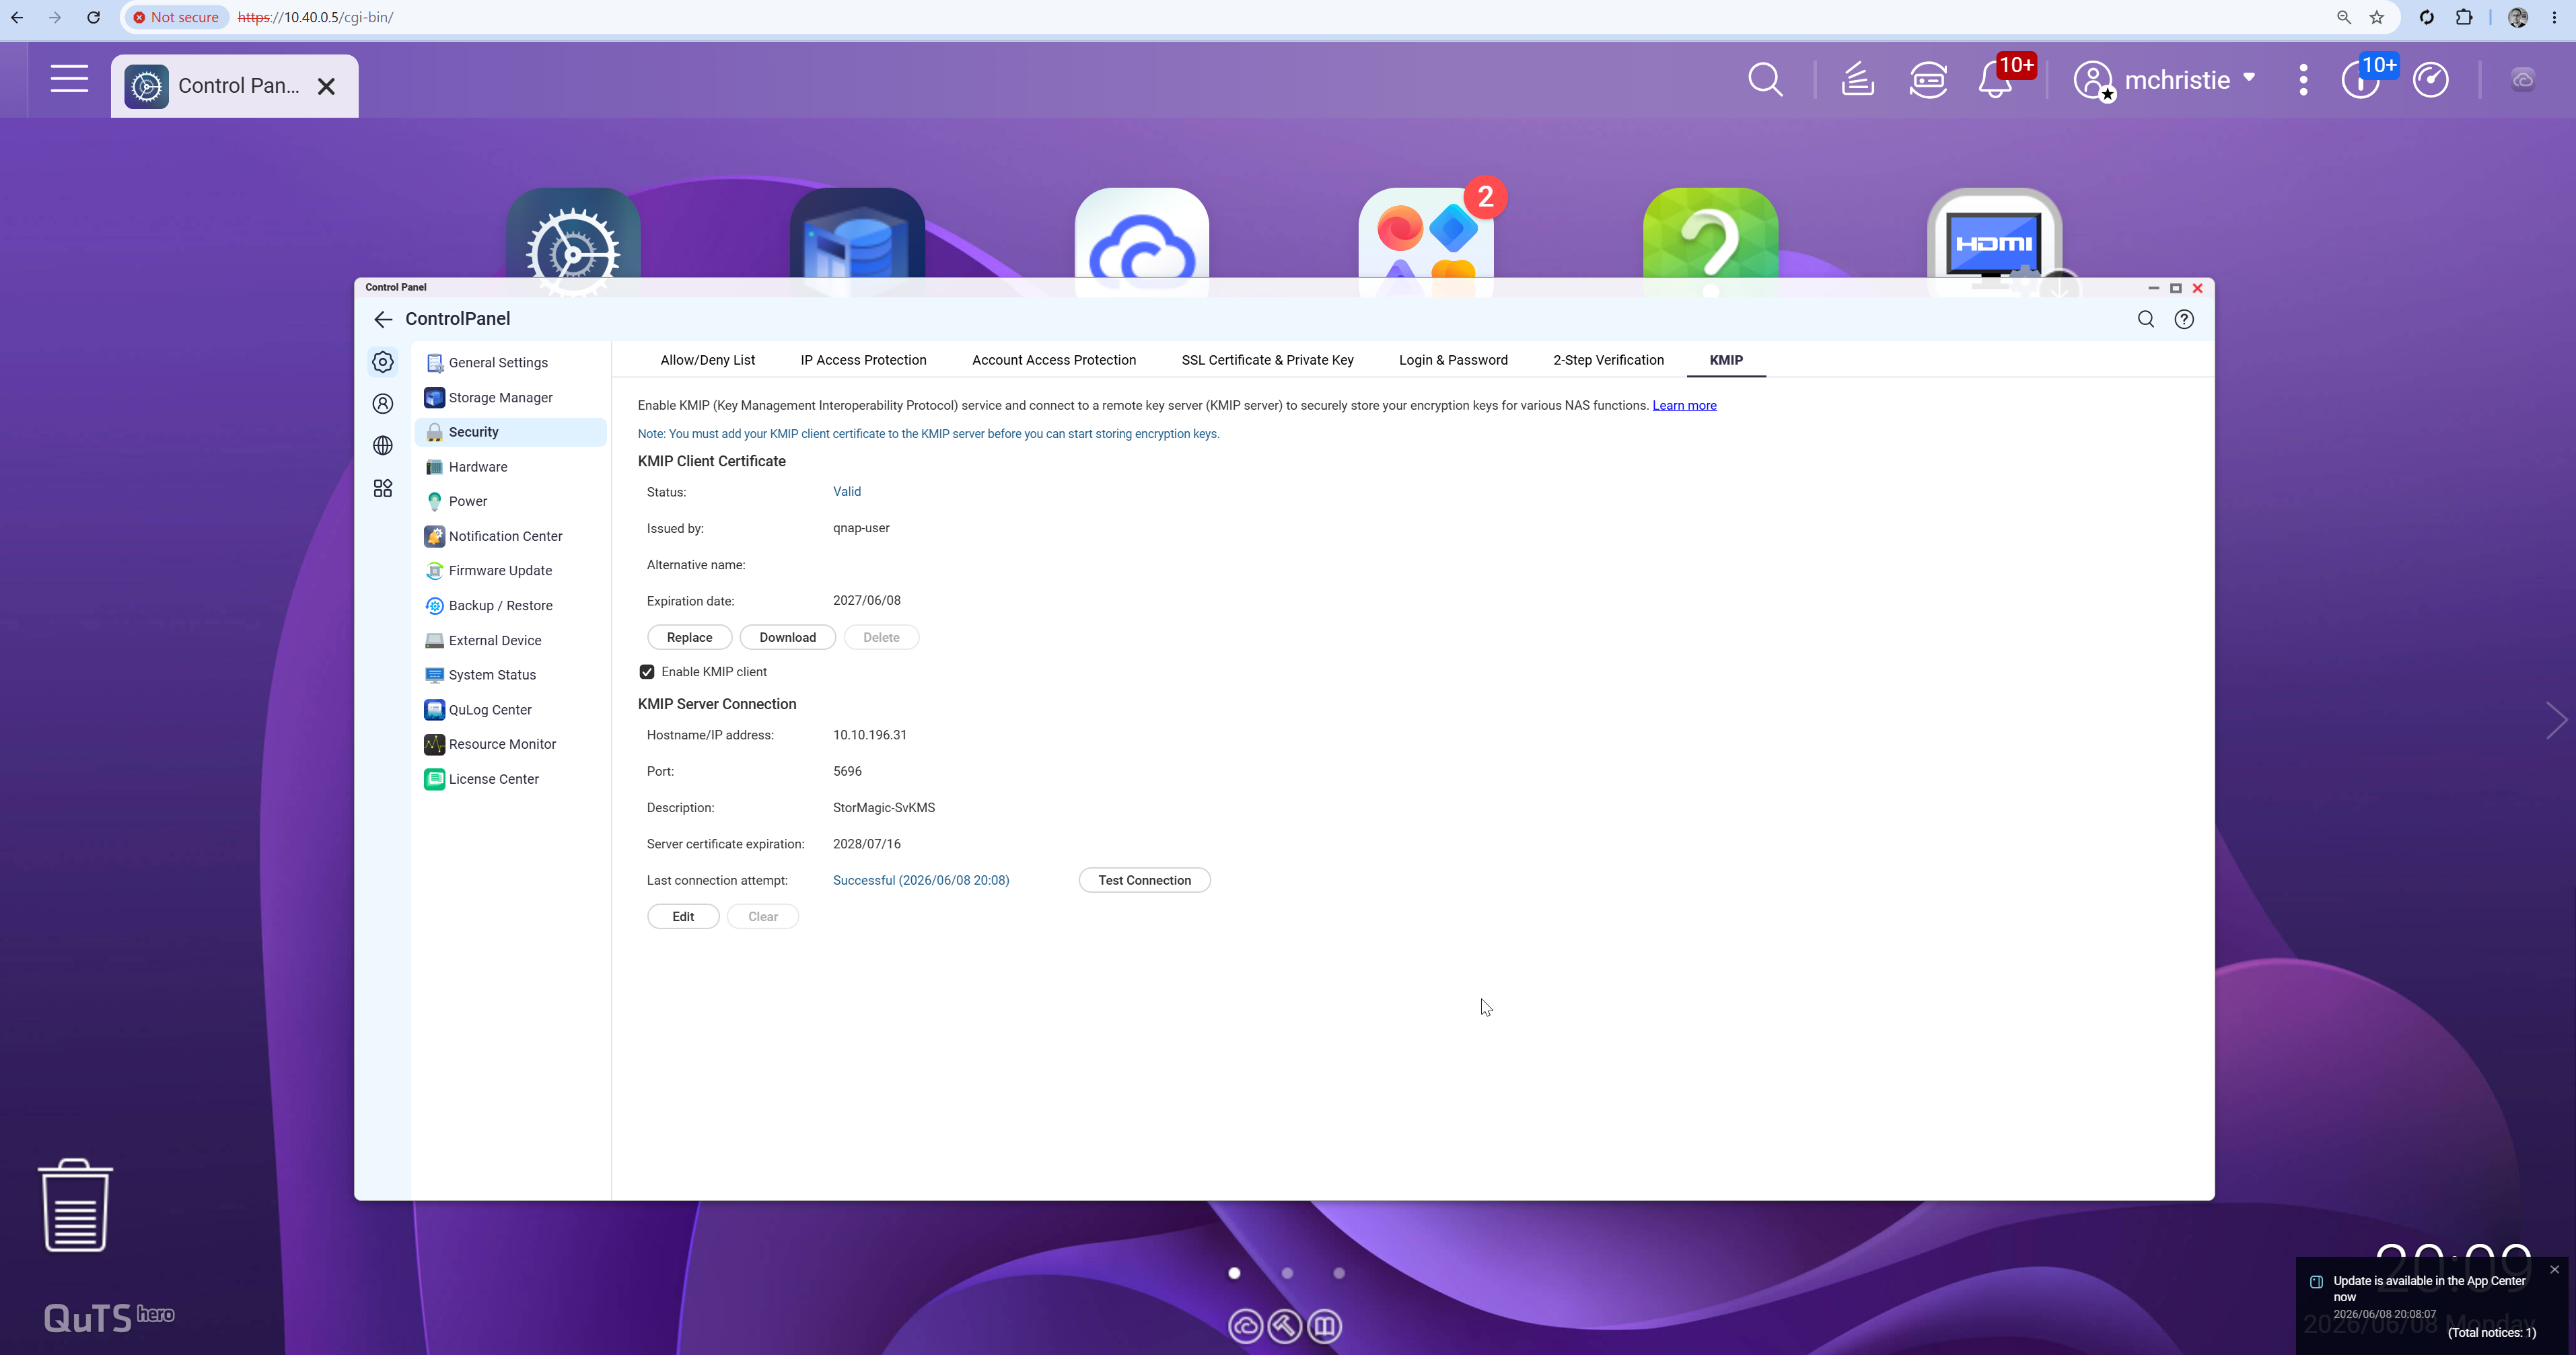This screenshot has height=1355, width=2576.
Task: Click the Edit server connection button
Action: tap(683, 916)
